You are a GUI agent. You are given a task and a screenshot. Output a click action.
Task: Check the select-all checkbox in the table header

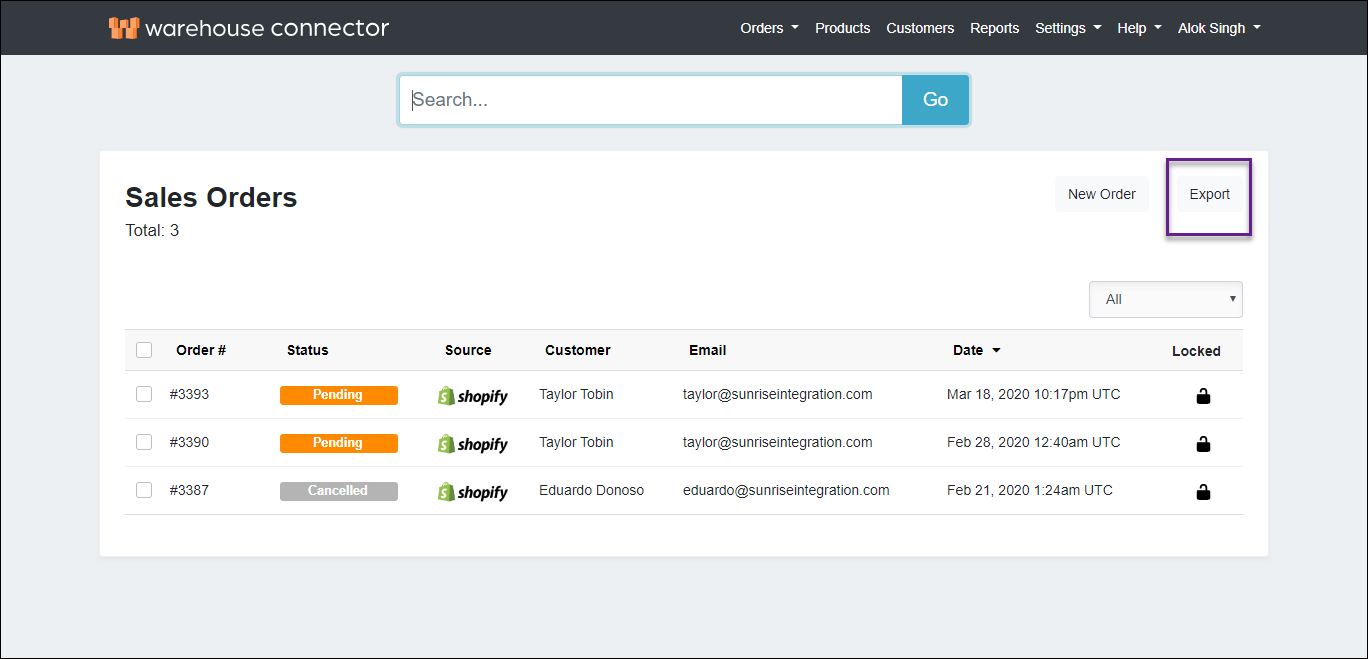(x=143, y=350)
